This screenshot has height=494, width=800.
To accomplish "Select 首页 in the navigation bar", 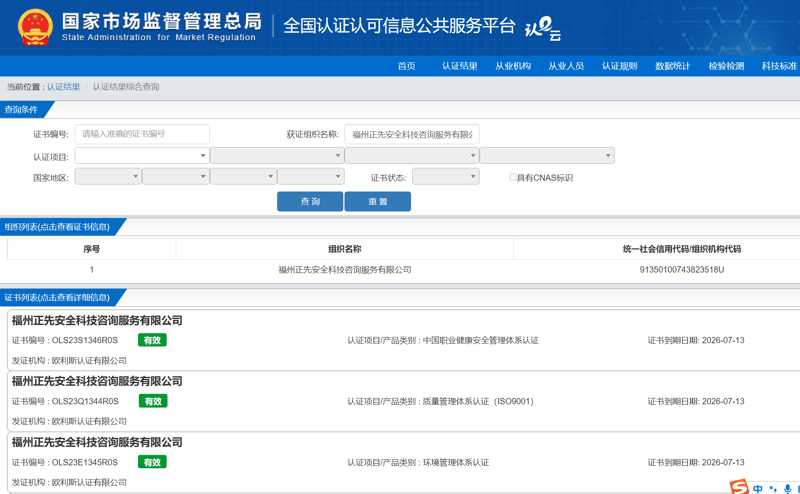I will pos(406,66).
